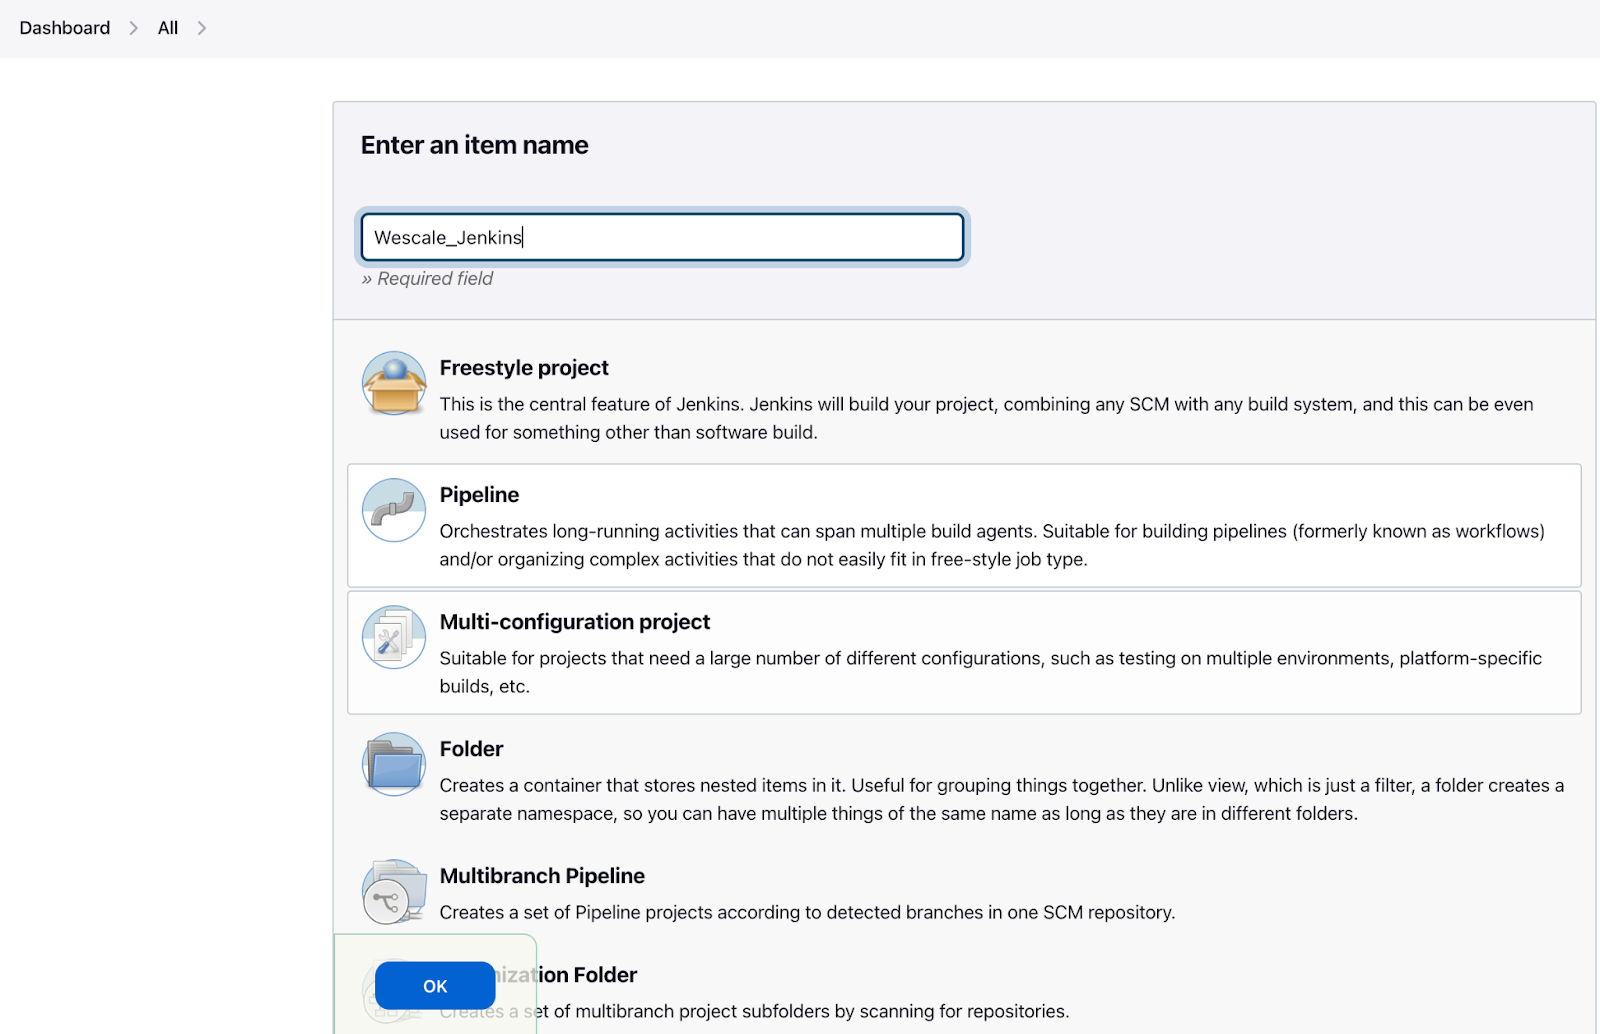This screenshot has width=1600, height=1034.
Task: Expand chevron after All breadcrumb
Action: pyautogui.click(x=202, y=28)
